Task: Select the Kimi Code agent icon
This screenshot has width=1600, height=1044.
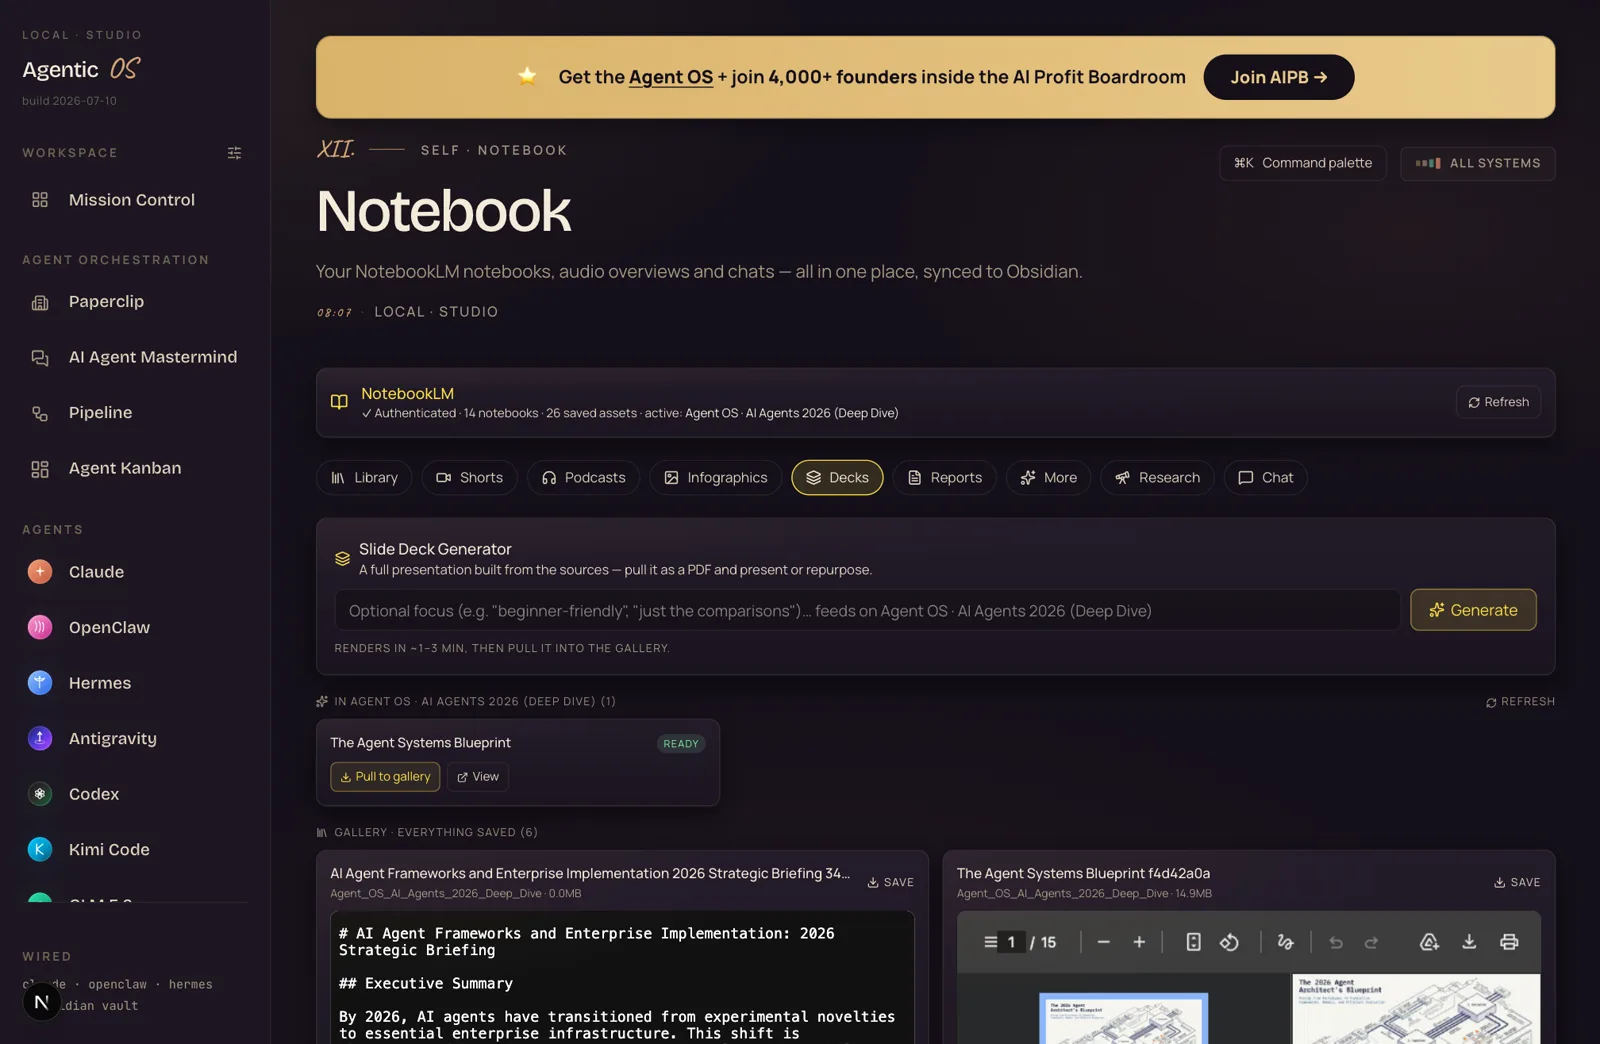Action: (x=40, y=849)
